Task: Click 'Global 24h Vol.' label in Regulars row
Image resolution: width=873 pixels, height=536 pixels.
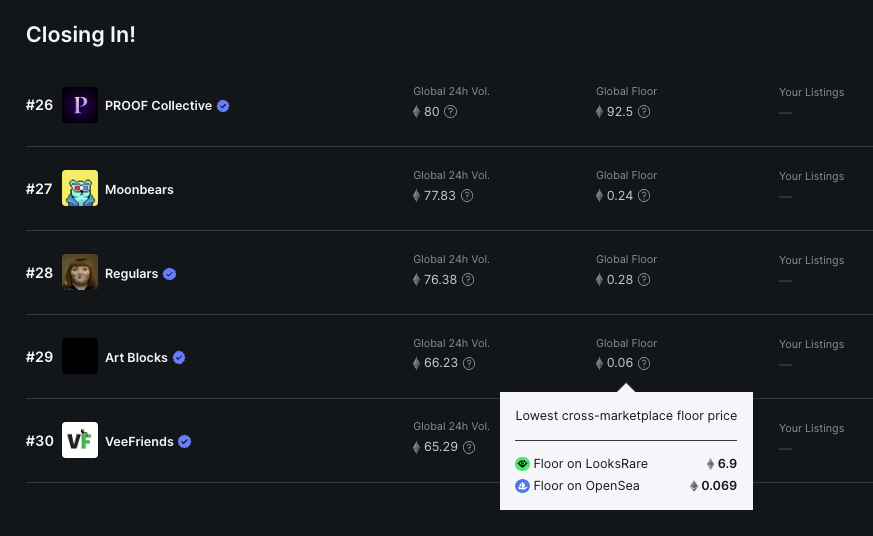Action: 452,259
